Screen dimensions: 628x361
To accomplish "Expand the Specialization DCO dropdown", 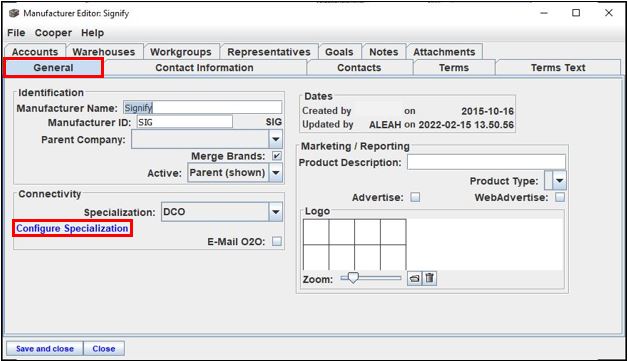I will pos(276,212).
